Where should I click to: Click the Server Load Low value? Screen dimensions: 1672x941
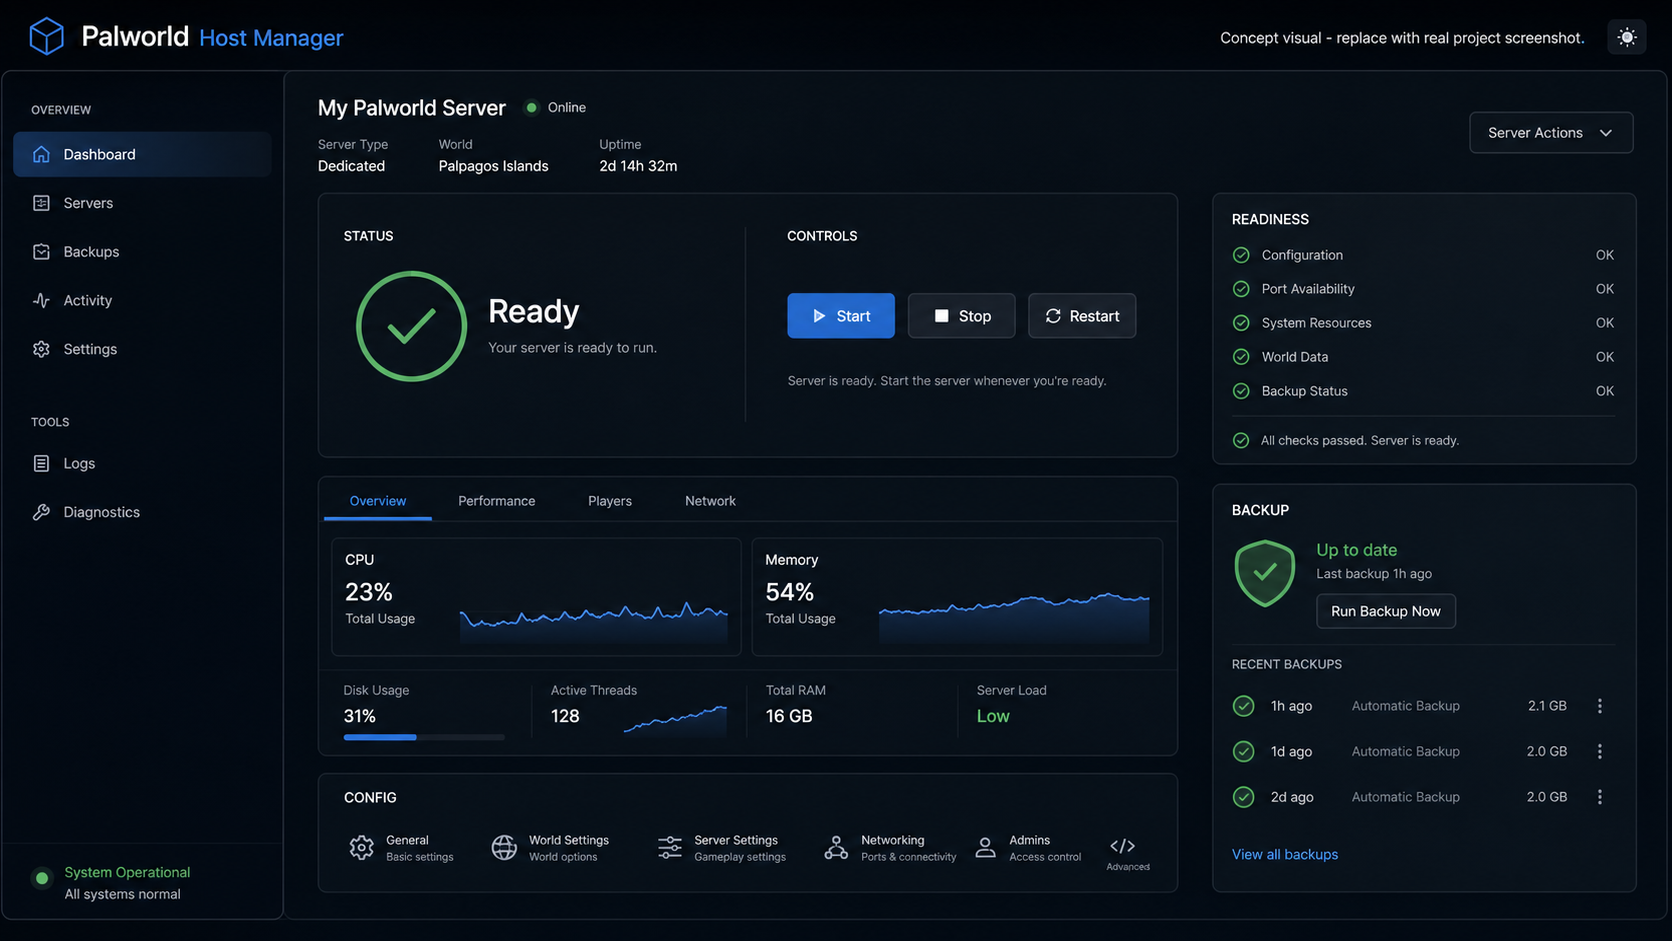[993, 716]
